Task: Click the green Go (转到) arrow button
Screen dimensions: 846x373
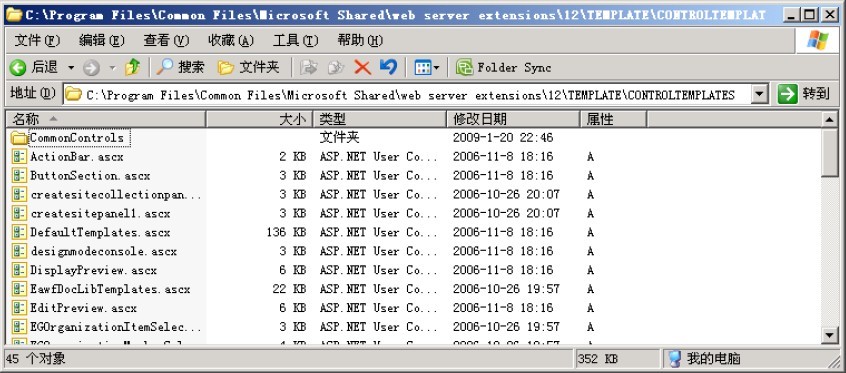Action: click(788, 94)
